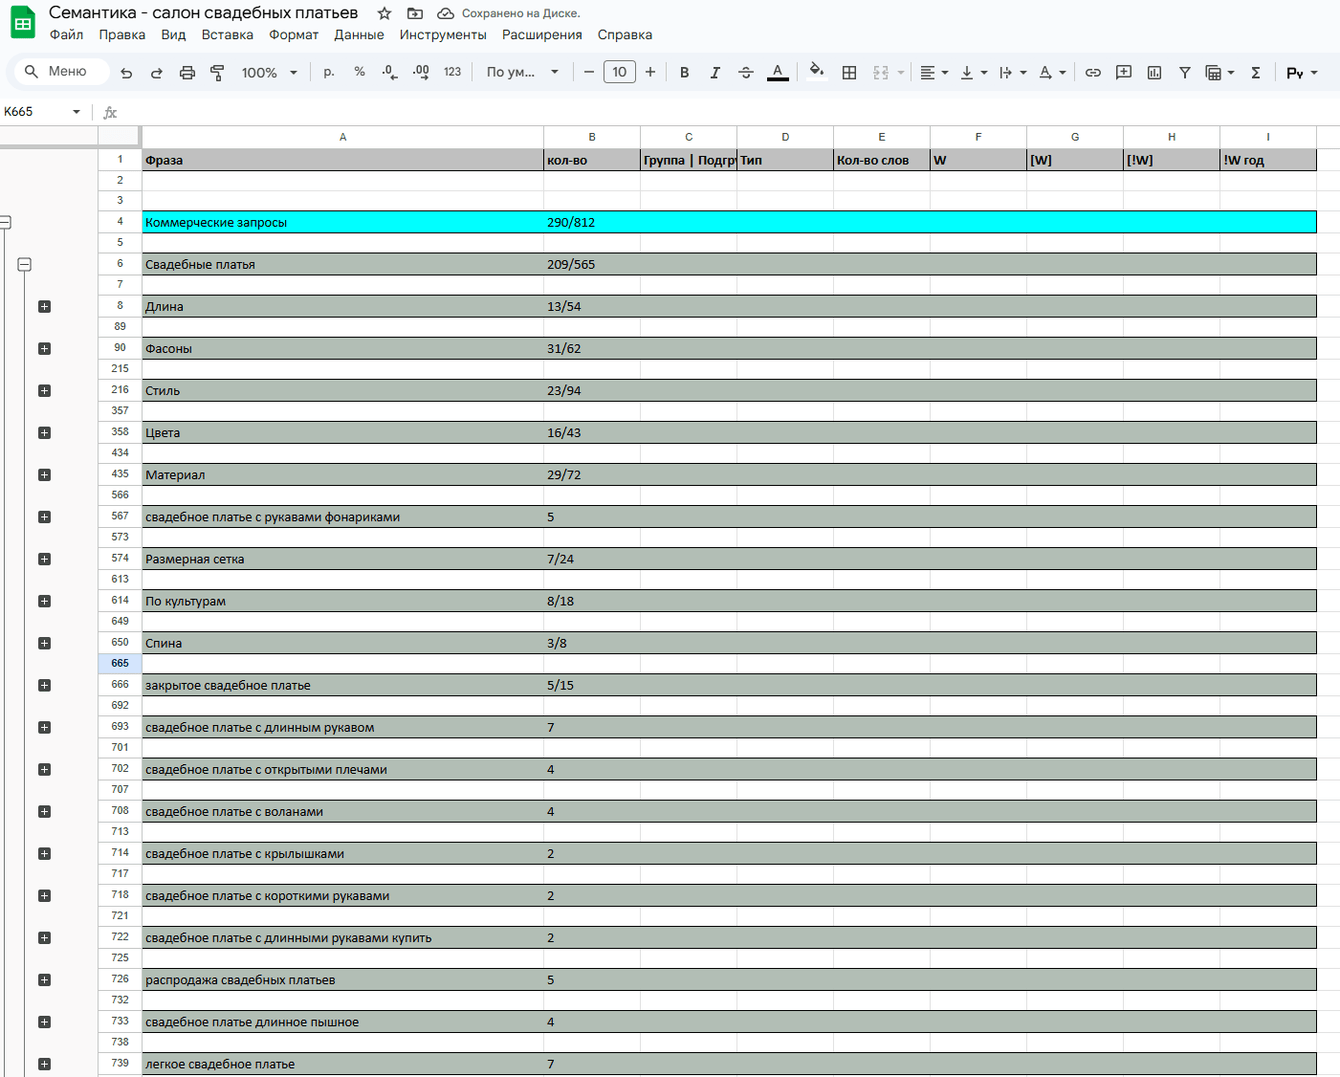Open text rotation dropdown
The height and width of the screenshot is (1077, 1340).
1052,72
